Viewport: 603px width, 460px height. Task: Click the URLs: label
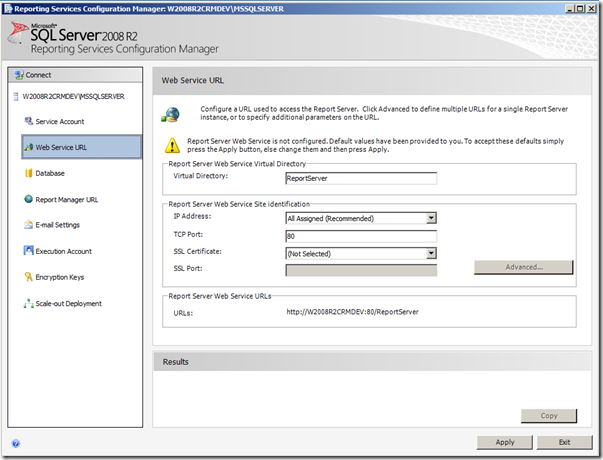click(x=183, y=313)
